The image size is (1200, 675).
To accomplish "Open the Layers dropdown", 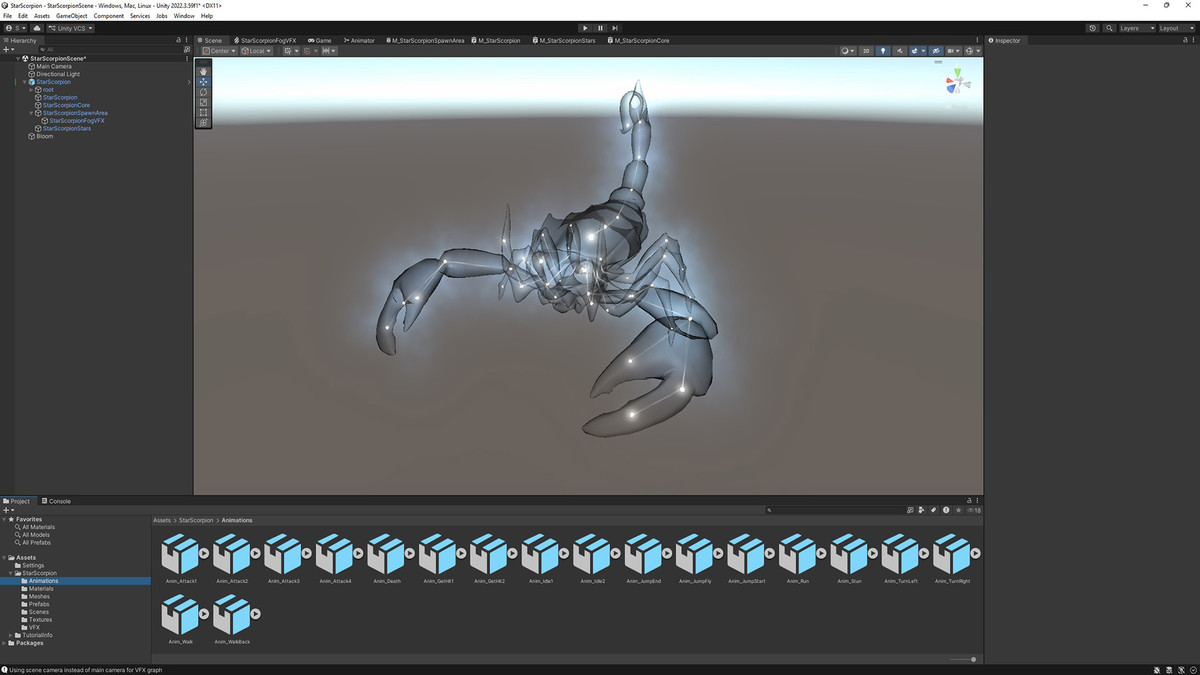I will tap(1136, 28).
